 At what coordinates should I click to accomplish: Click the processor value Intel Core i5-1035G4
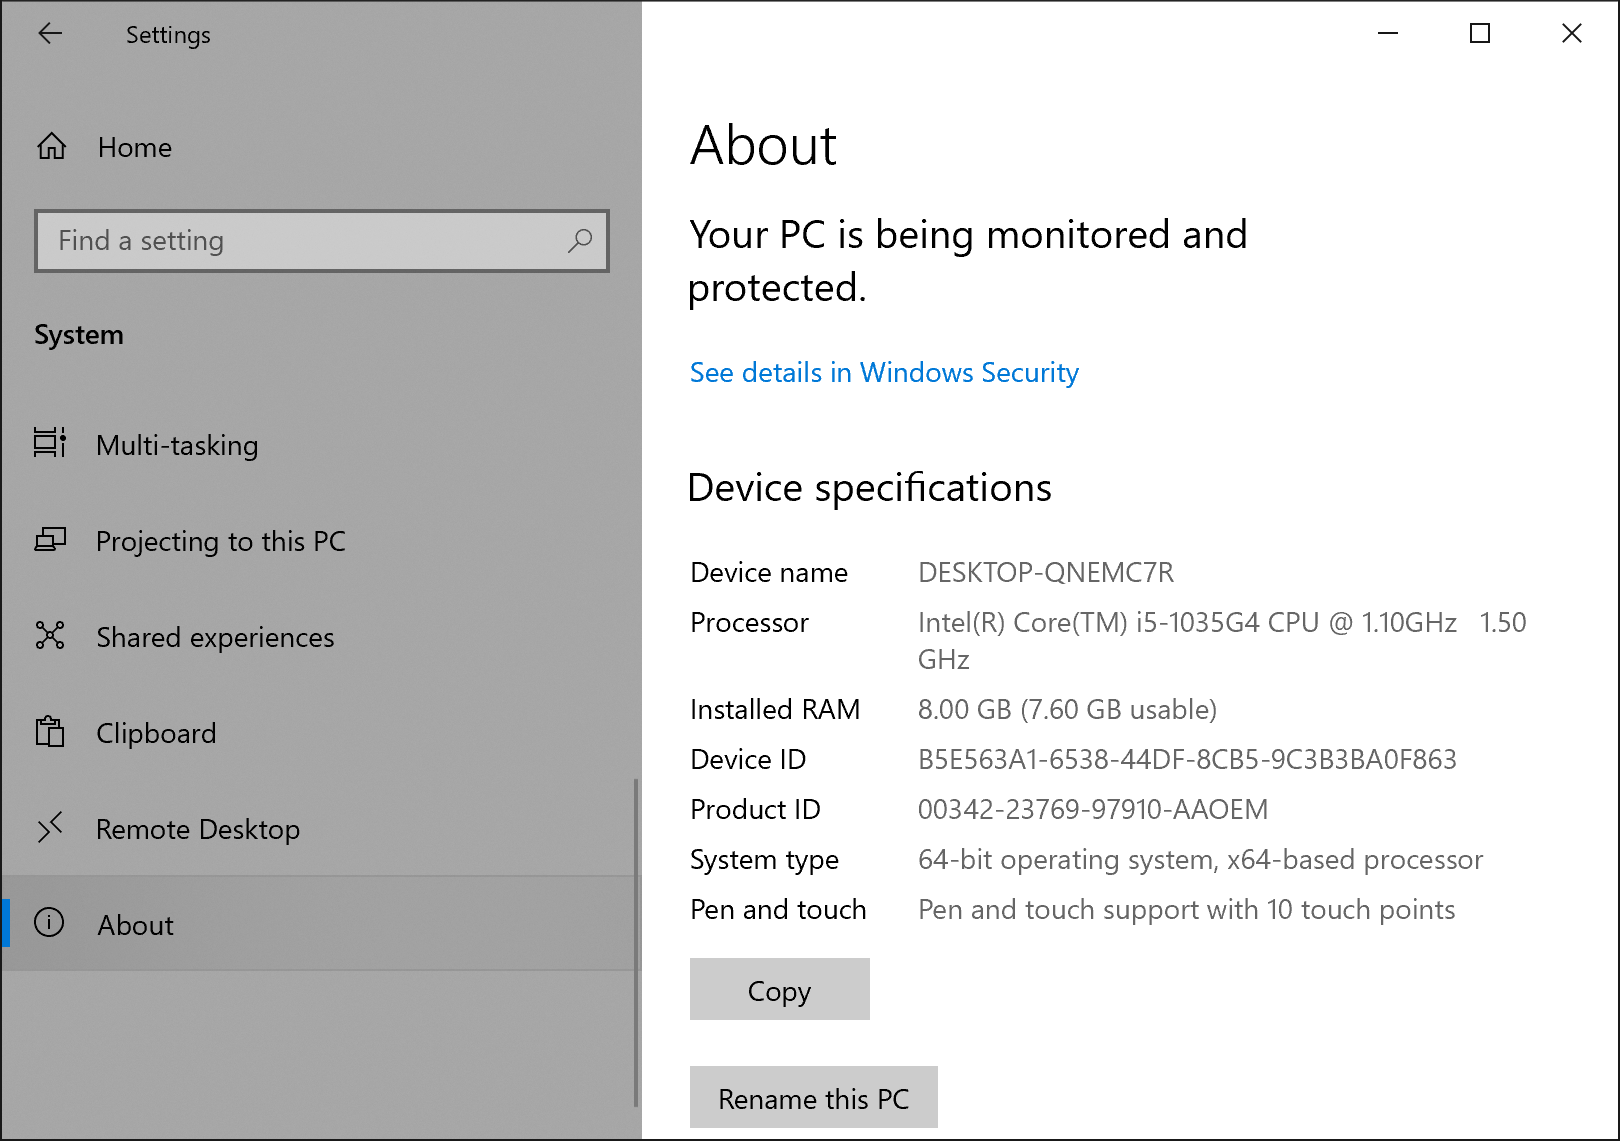pos(1222,641)
